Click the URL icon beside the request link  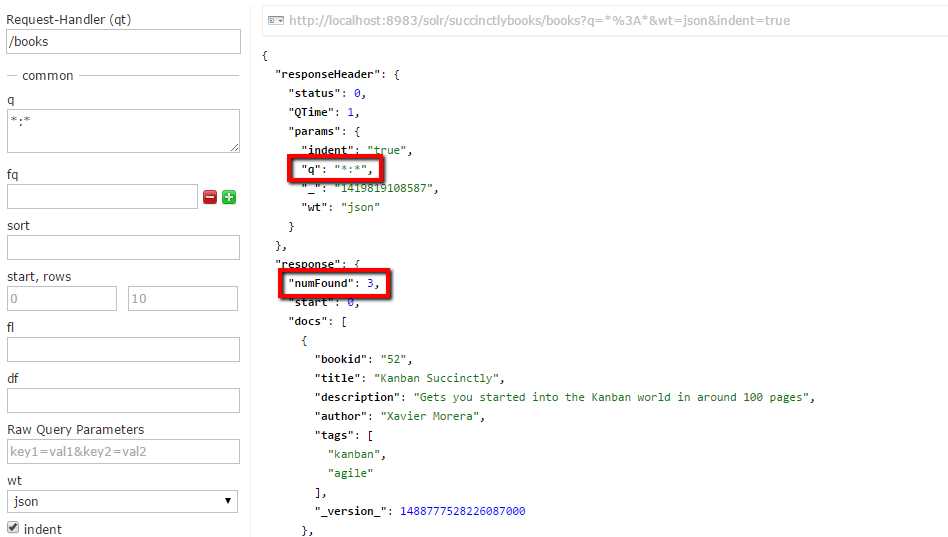tap(276, 21)
